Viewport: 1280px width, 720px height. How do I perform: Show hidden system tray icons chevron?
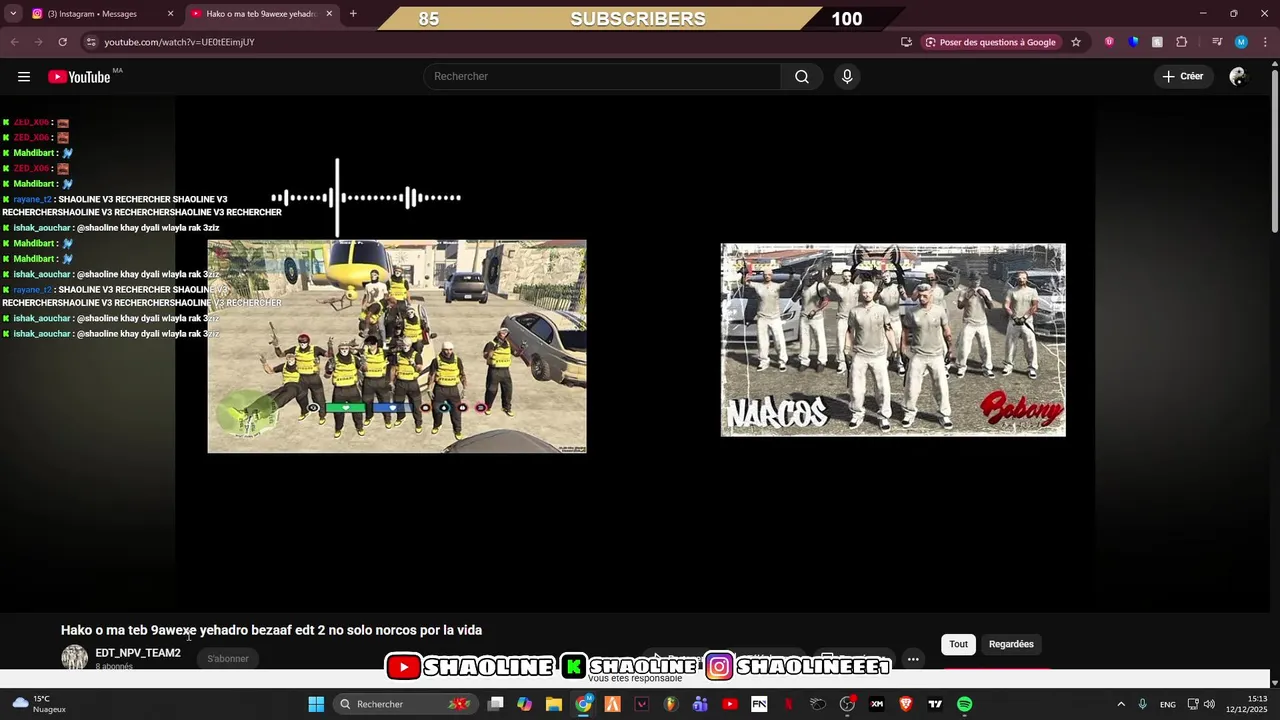(1121, 704)
